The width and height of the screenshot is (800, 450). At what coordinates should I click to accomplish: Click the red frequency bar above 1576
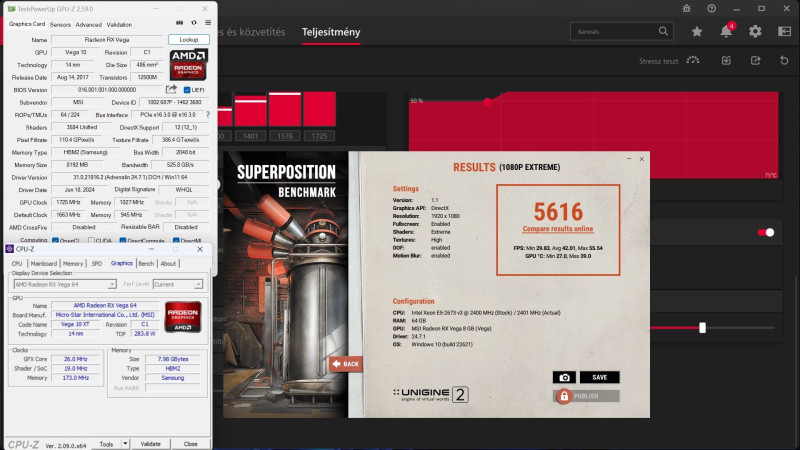pos(285,109)
